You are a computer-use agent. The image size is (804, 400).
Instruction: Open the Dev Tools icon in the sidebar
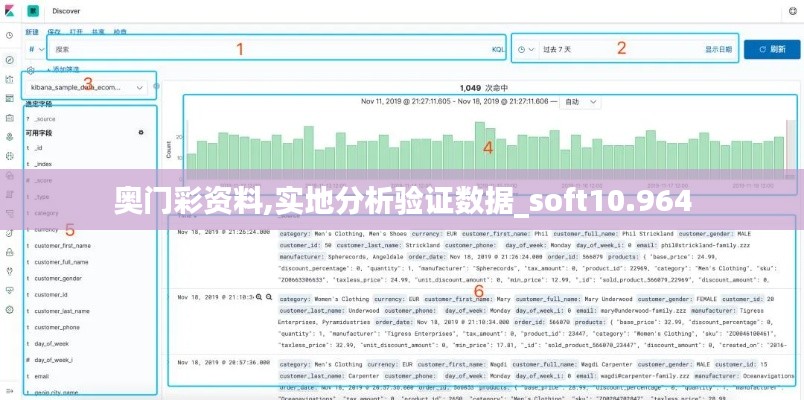[x=9, y=271]
